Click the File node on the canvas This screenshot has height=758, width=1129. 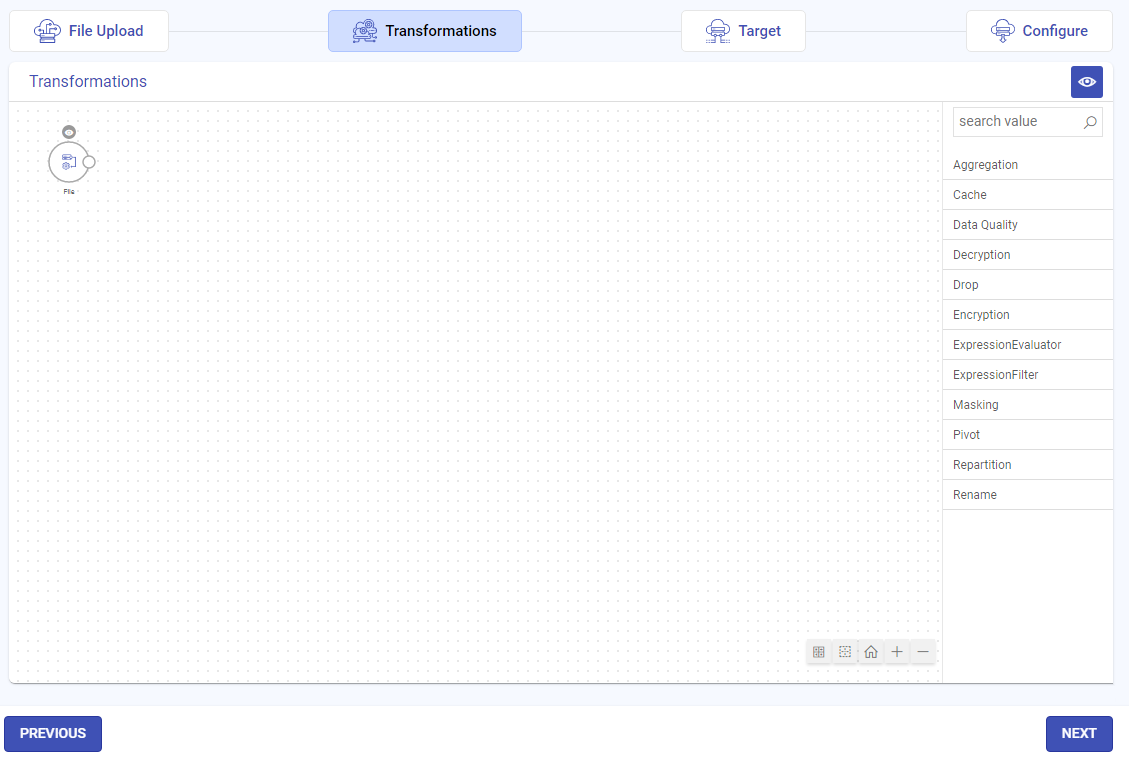point(68,162)
